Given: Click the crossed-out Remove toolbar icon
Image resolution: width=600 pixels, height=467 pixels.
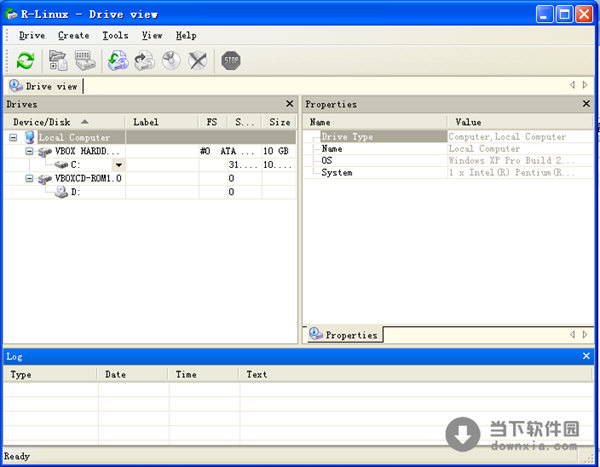Looking at the screenshot, I should point(198,60).
